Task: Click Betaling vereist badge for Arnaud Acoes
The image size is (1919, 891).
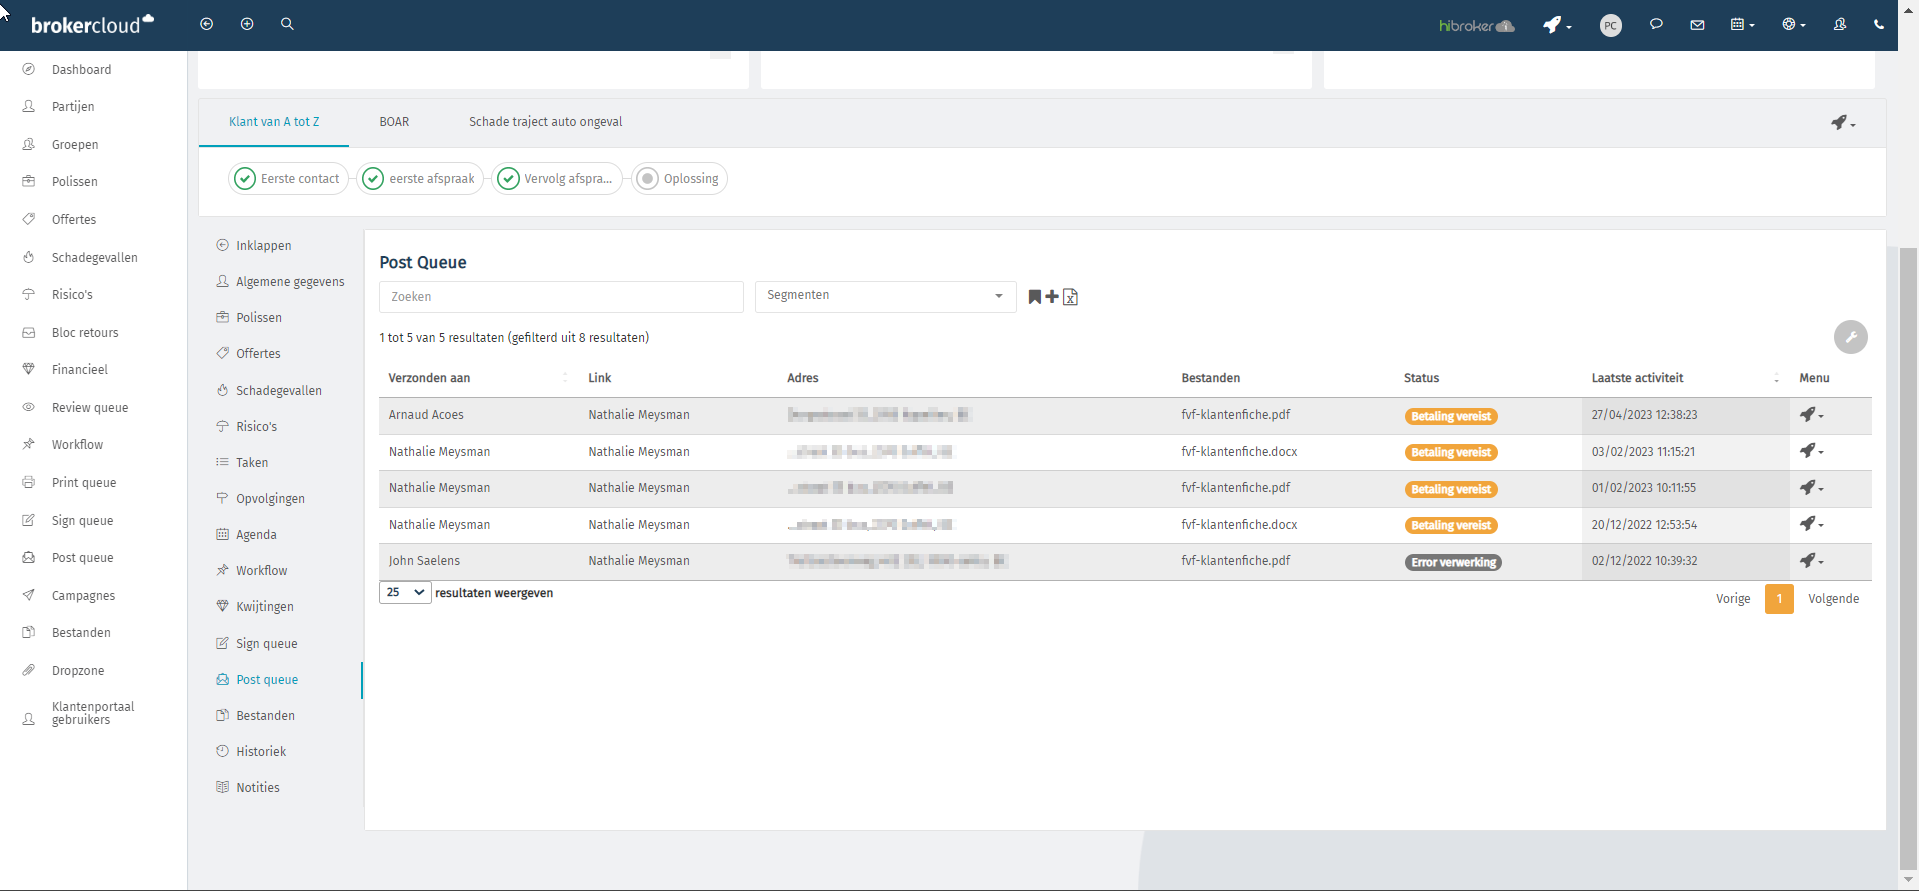Action: pos(1451,416)
